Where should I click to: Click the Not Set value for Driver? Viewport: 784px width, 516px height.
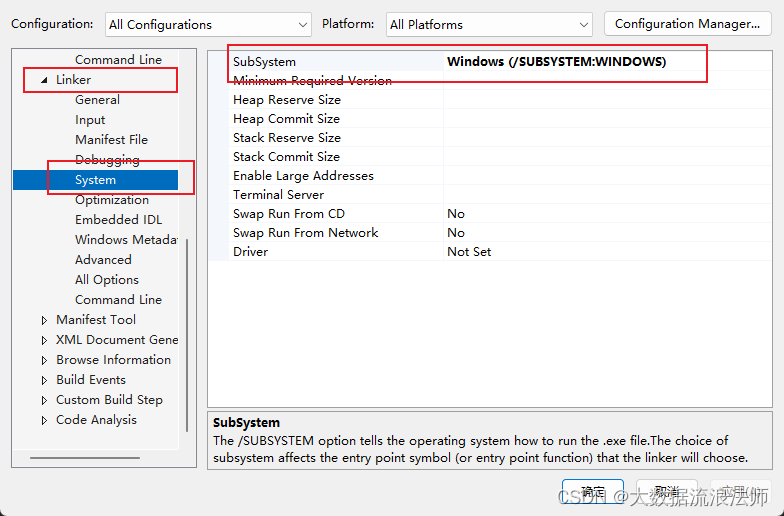tap(469, 252)
